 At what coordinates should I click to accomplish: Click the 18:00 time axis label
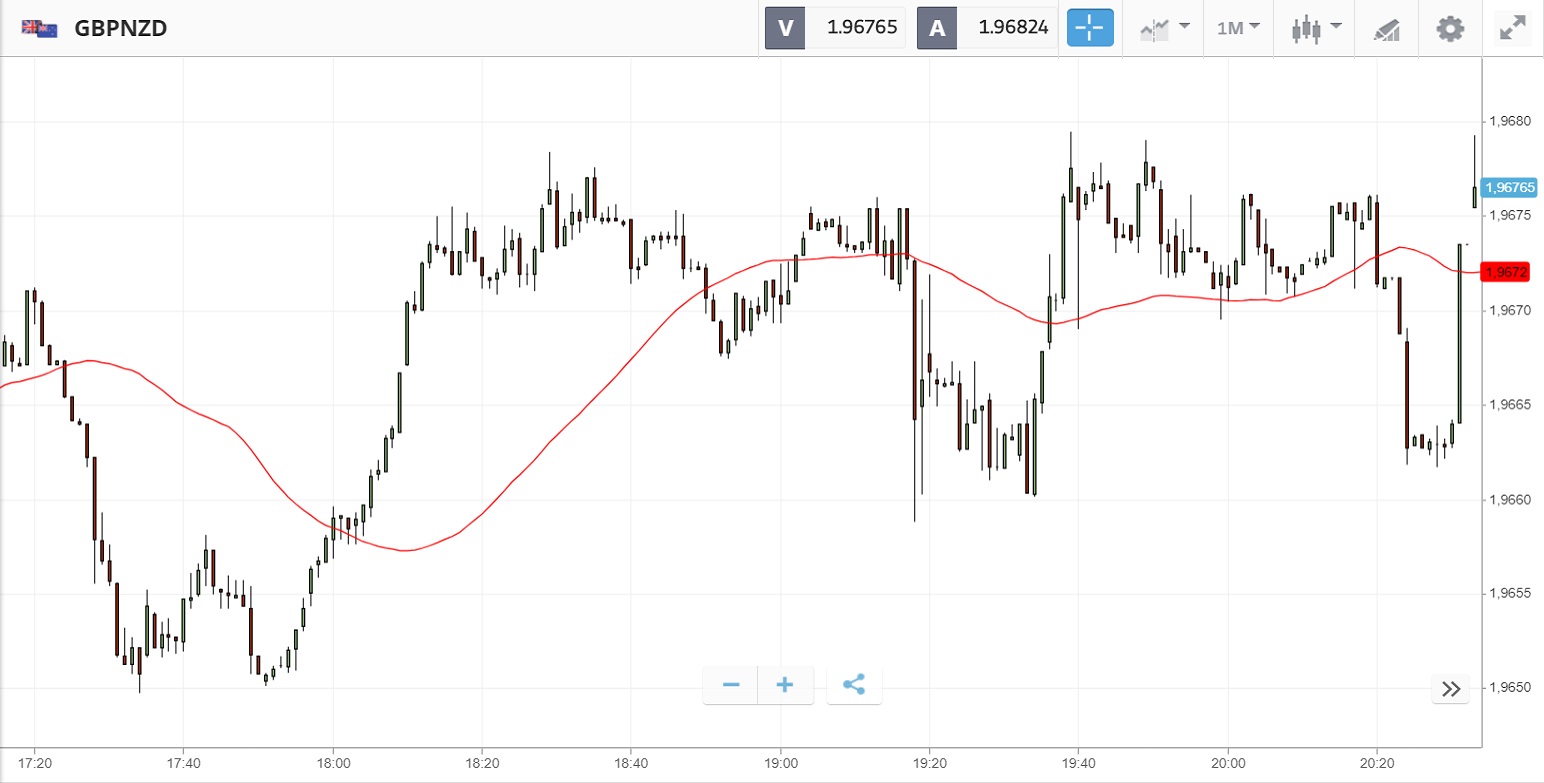[333, 762]
